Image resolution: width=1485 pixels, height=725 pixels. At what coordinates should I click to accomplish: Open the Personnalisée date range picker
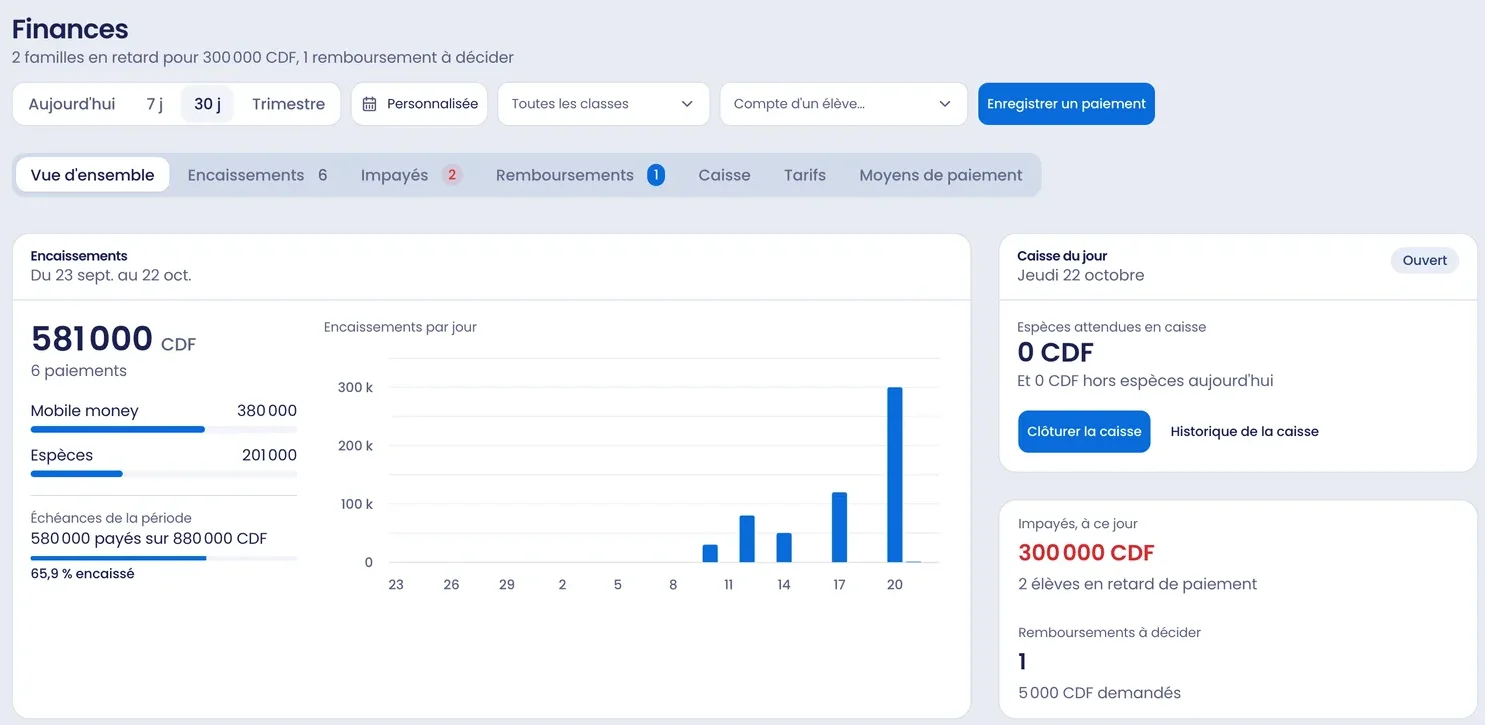coord(419,104)
